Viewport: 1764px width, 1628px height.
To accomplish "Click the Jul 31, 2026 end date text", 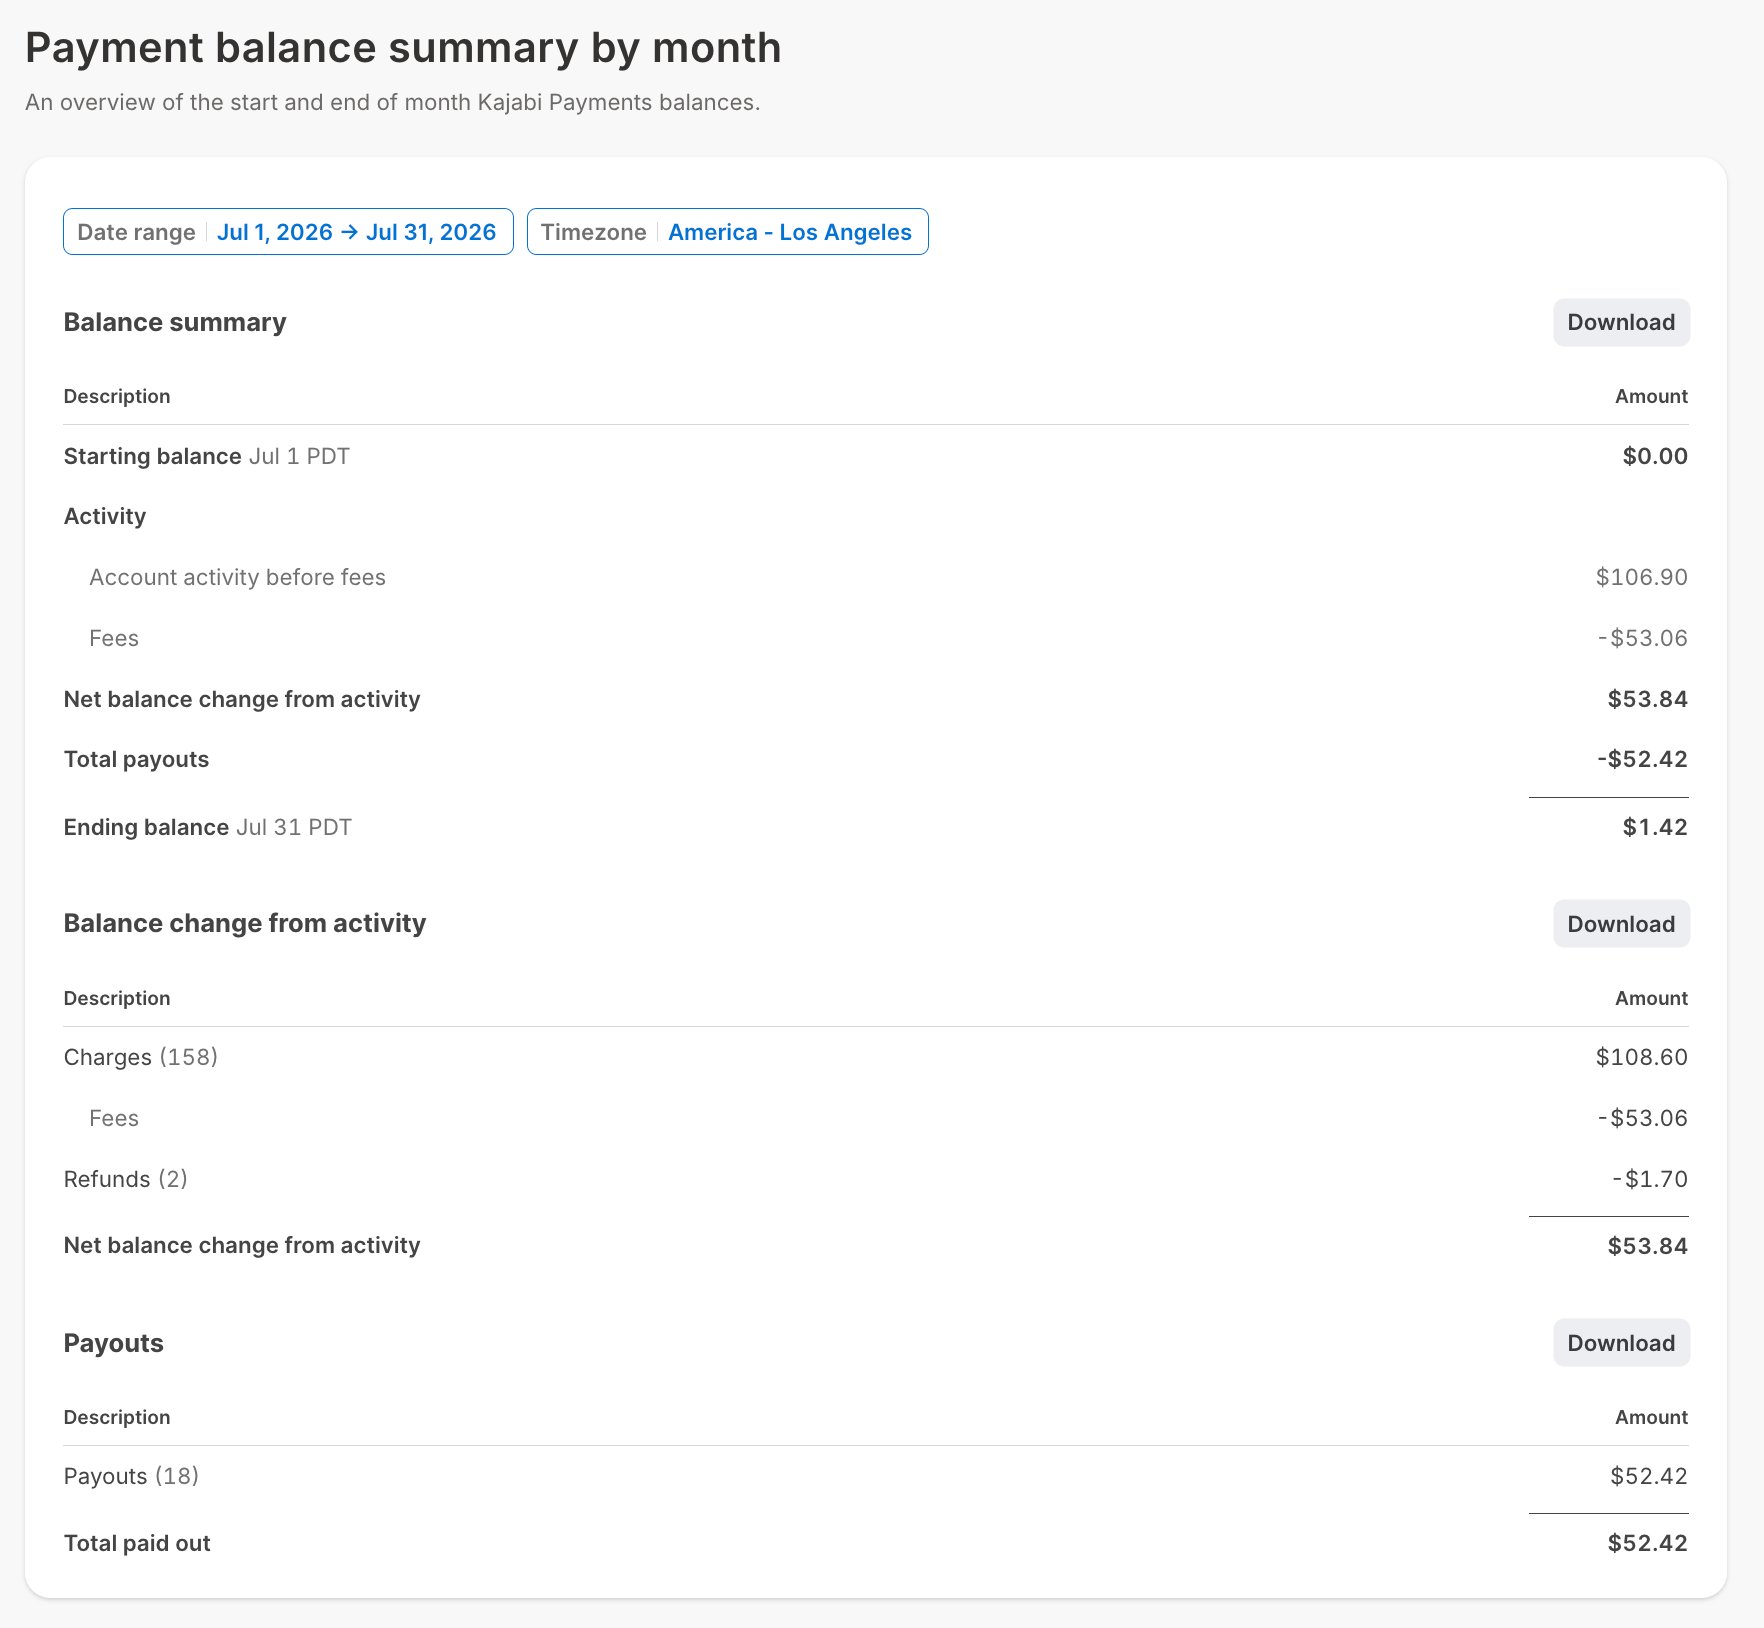I will [x=431, y=232].
